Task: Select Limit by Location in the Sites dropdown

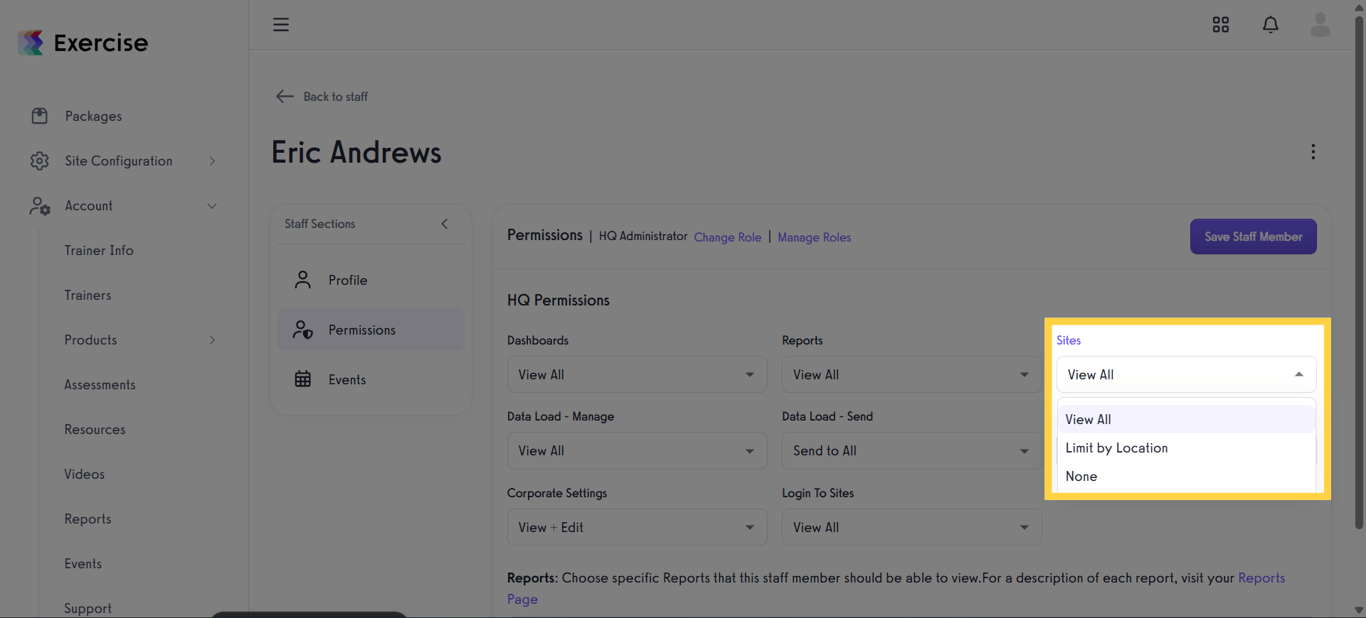Action: pos(1117,448)
